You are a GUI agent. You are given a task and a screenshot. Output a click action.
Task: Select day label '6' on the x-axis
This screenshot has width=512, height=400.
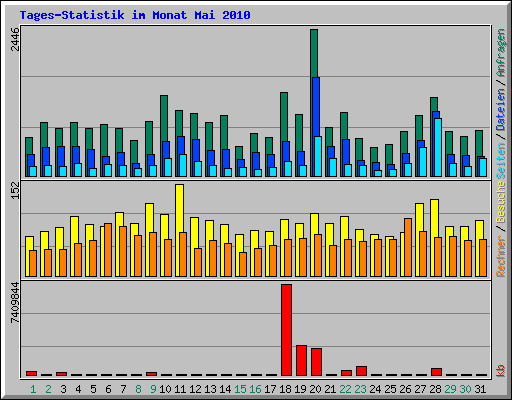108,389
